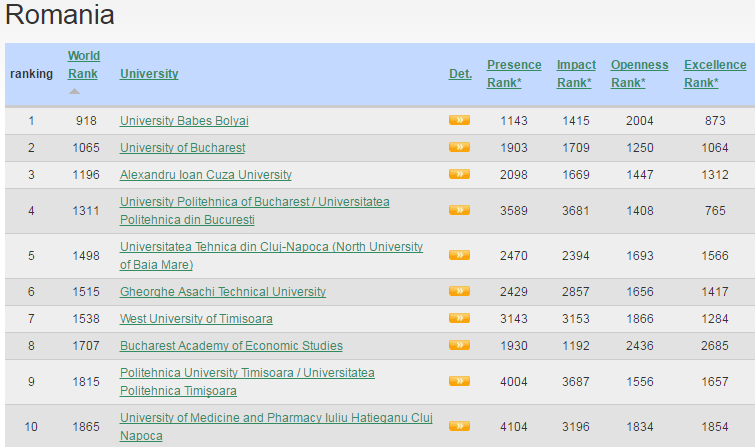The image size is (755, 447).
Task: Select world rank value 1311
Action: (x=86, y=210)
